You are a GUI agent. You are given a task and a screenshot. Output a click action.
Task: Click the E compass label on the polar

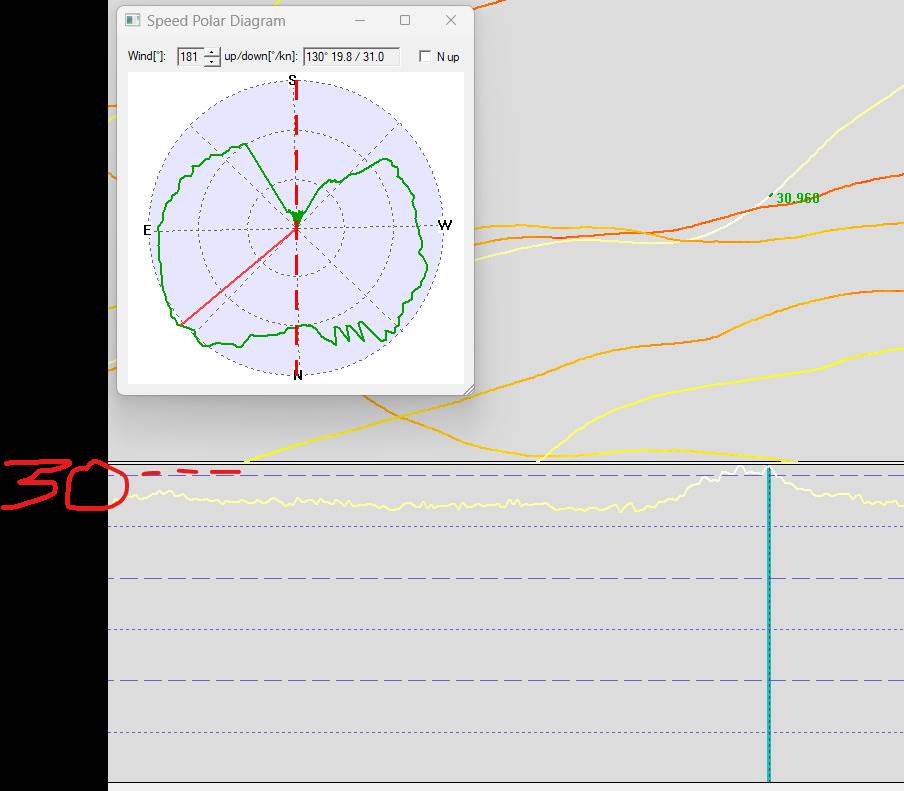148,230
